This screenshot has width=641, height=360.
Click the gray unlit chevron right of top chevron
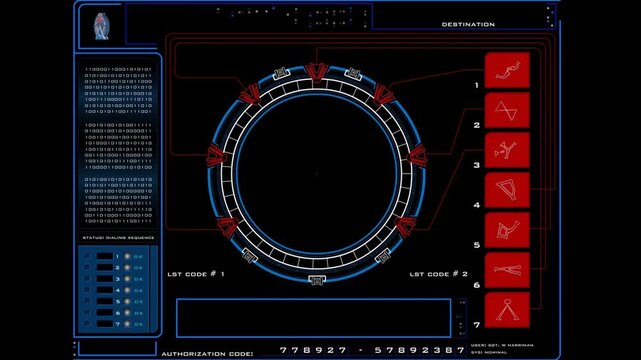point(353,74)
